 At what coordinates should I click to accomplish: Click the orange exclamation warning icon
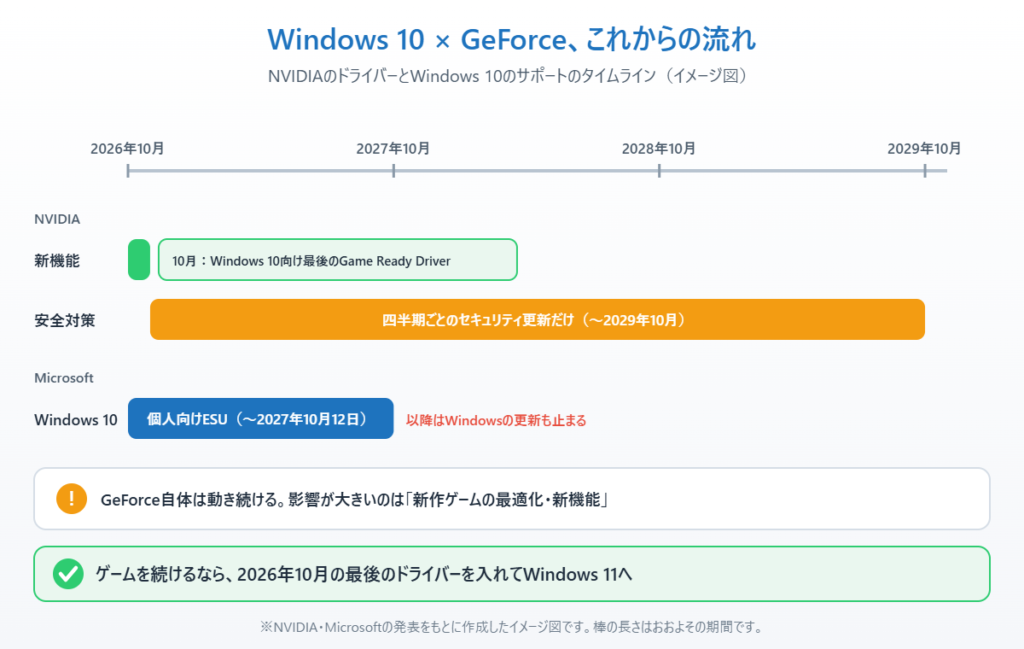pyautogui.click(x=71, y=499)
